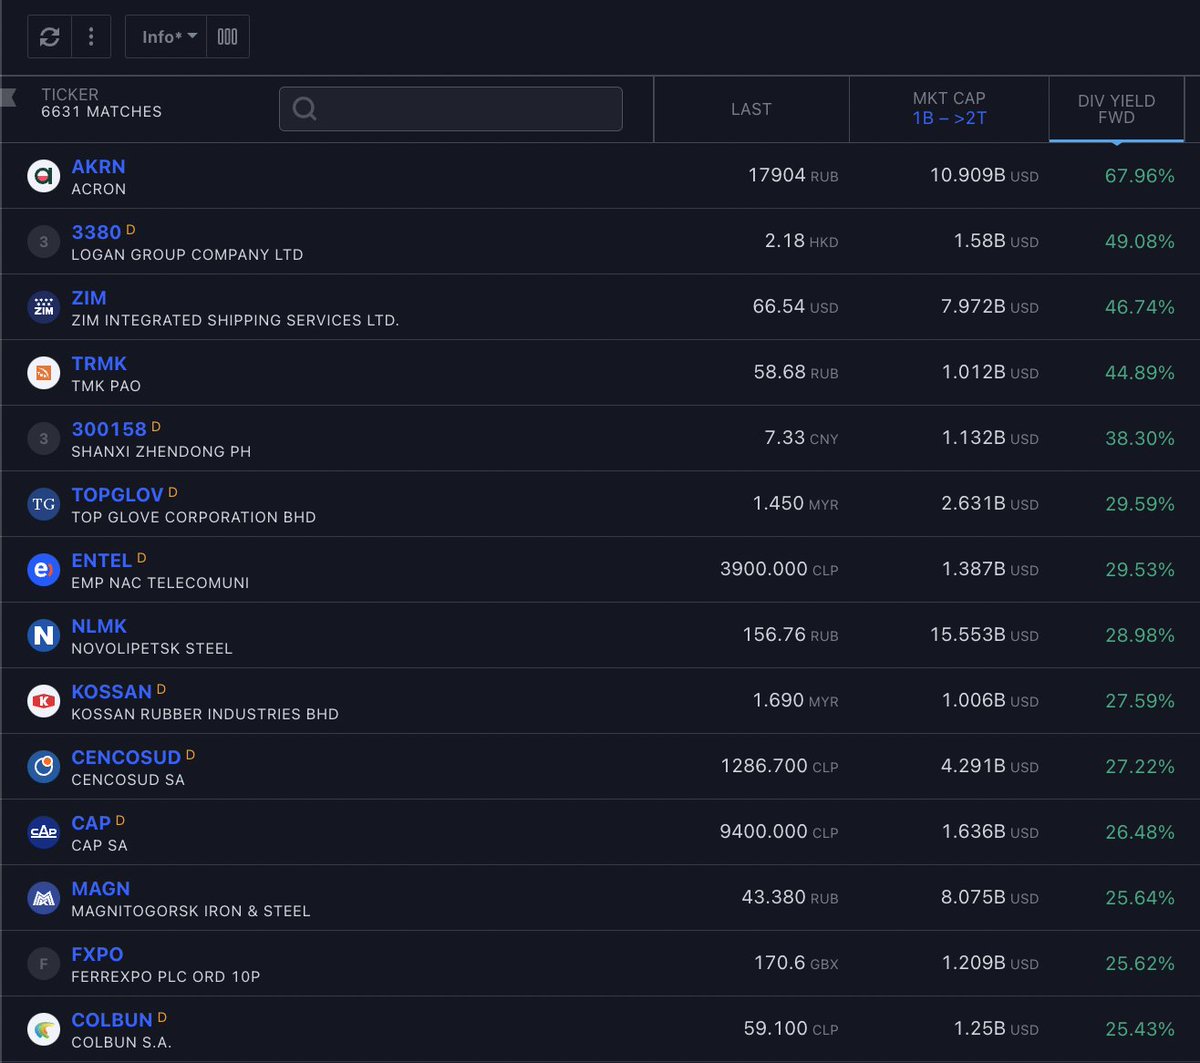
Task: Click CENCOSUD market cap 4.291B USD
Action: click(990, 767)
